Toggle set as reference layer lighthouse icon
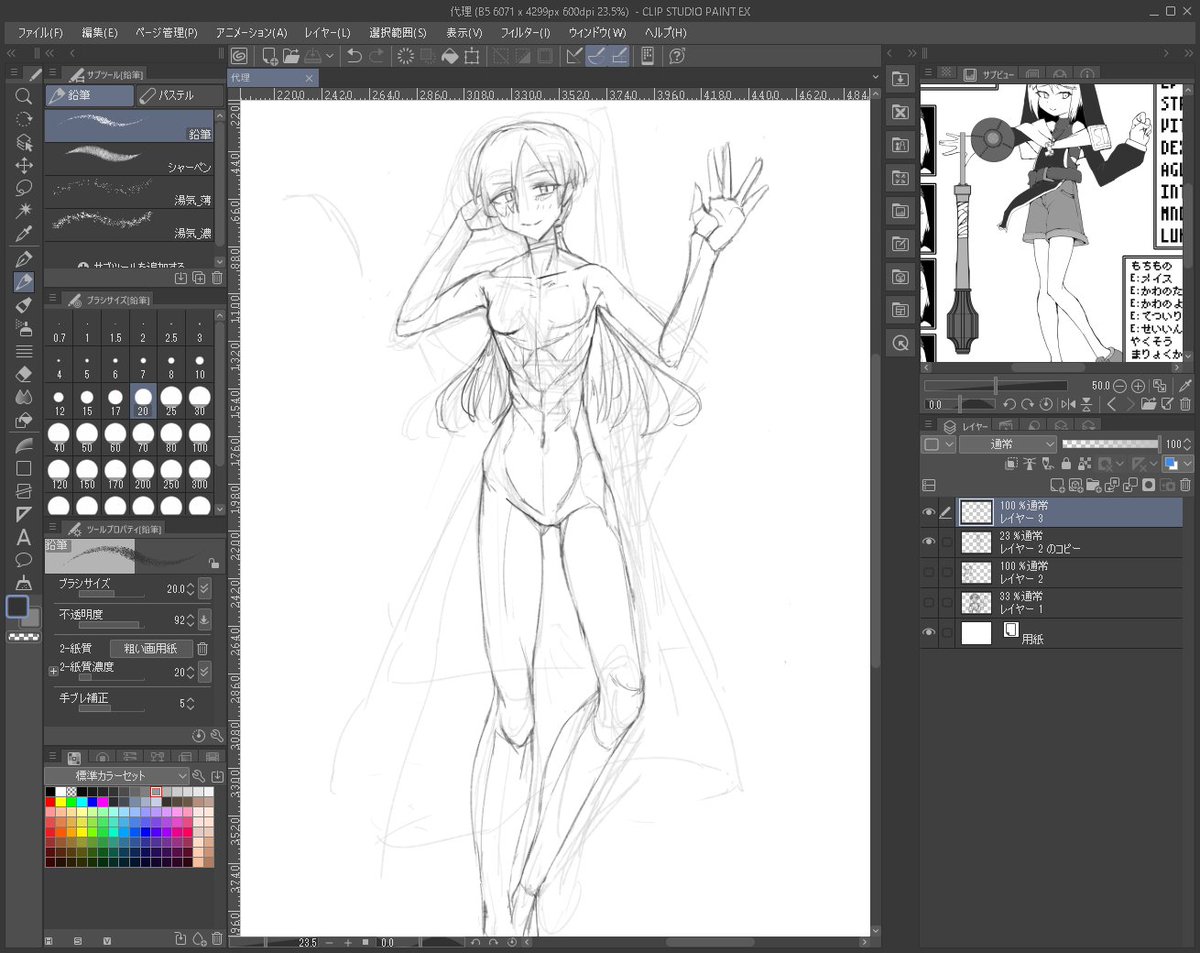1200x953 pixels. click(1030, 464)
